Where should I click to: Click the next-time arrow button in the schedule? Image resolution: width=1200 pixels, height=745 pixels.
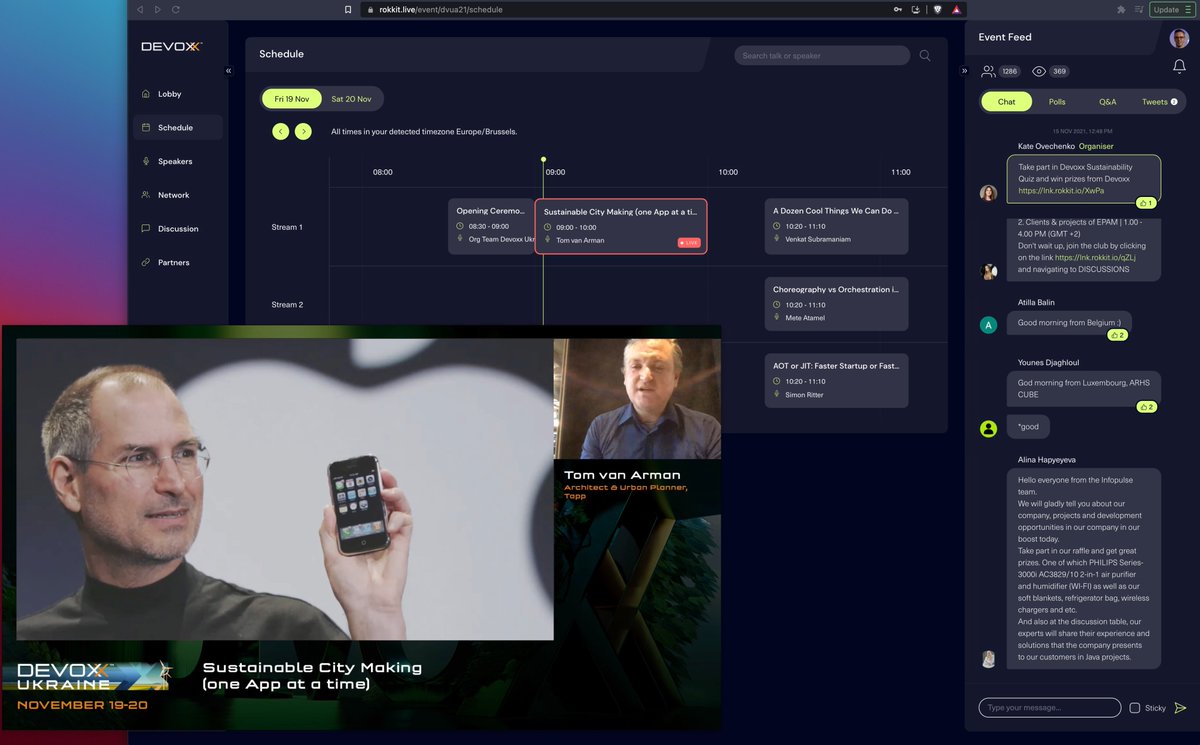tap(303, 131)
